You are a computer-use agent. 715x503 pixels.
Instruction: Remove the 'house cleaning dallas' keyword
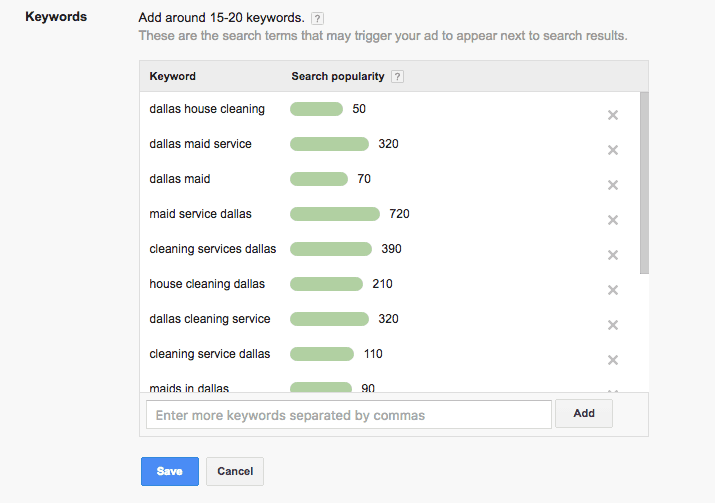tap(613, 290)
